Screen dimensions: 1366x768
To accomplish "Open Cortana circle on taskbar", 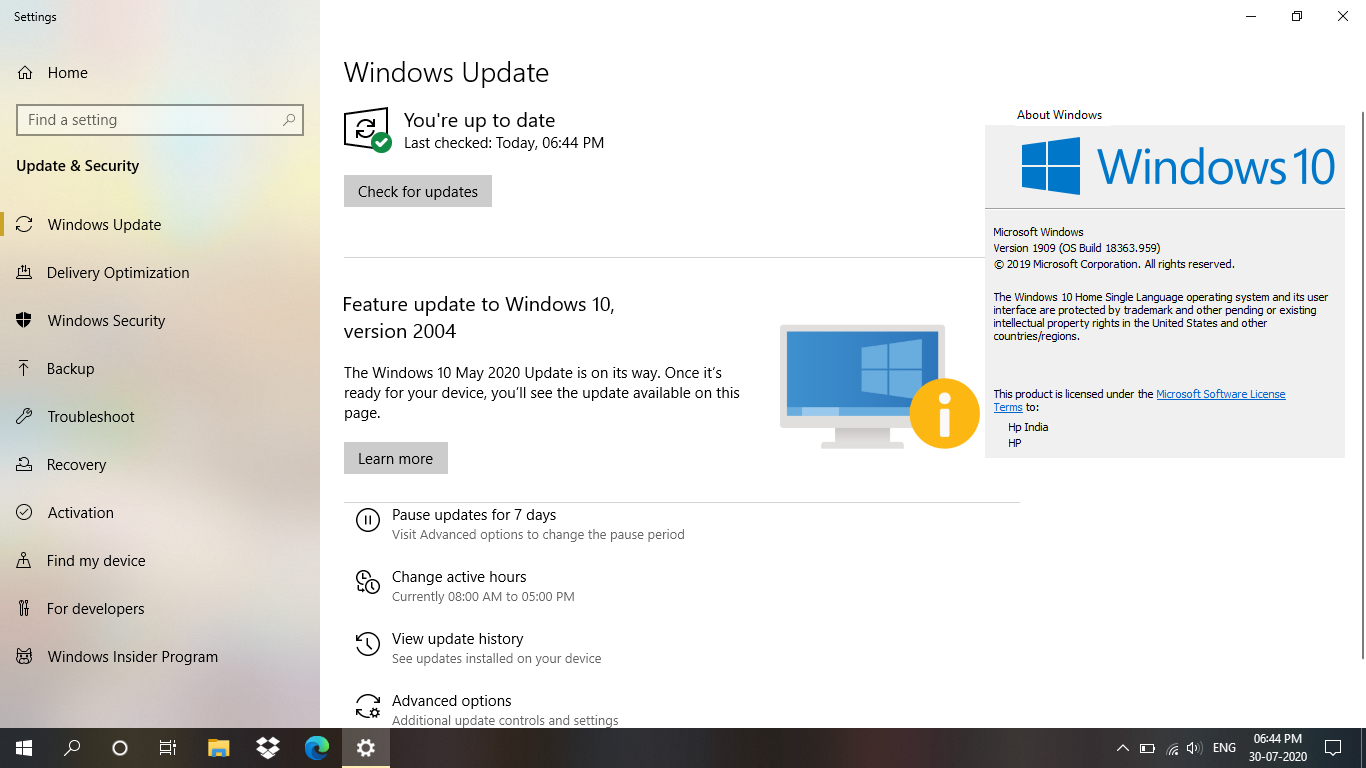I will 120,748.
